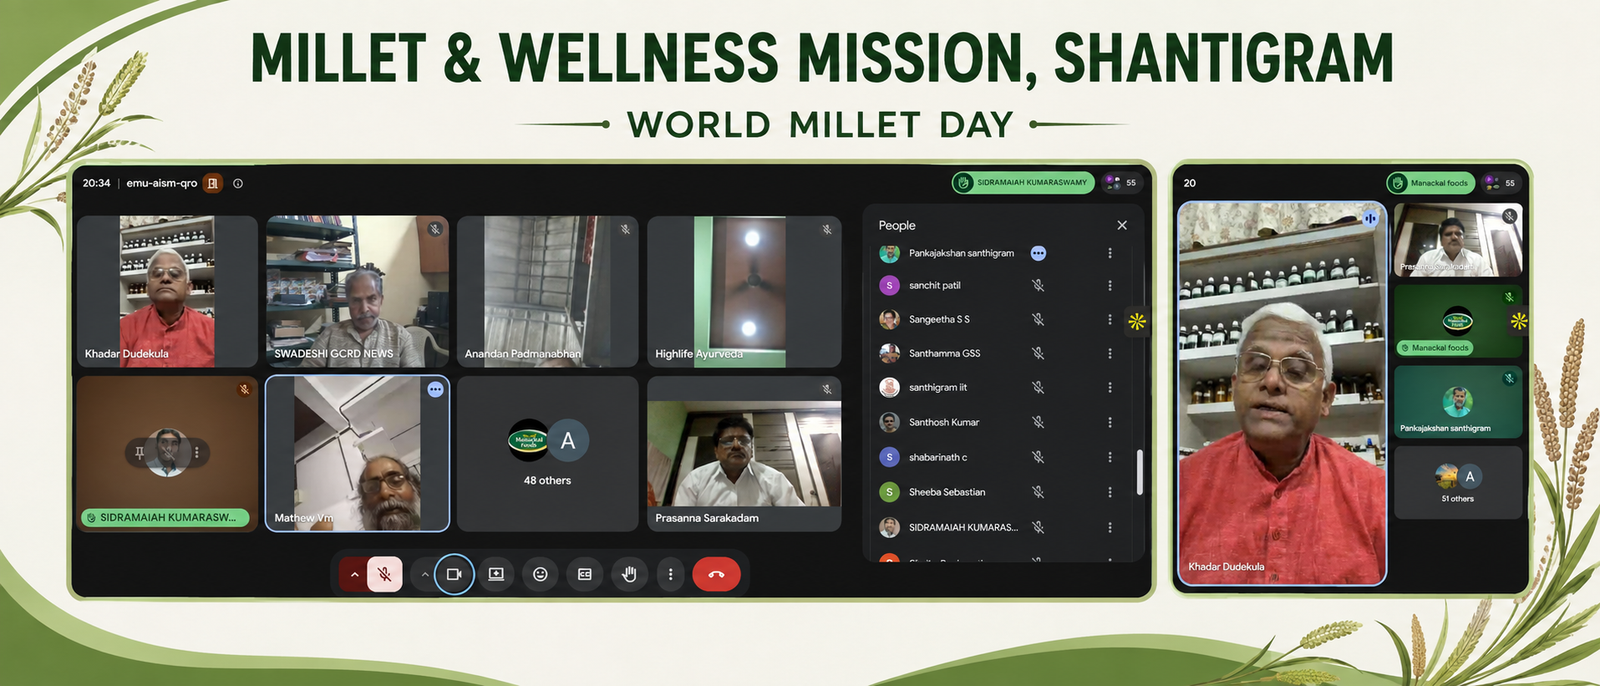Expand video settings chevron beside camera
The height and width of the screenshot is (686, 1600).
point(425,574)
